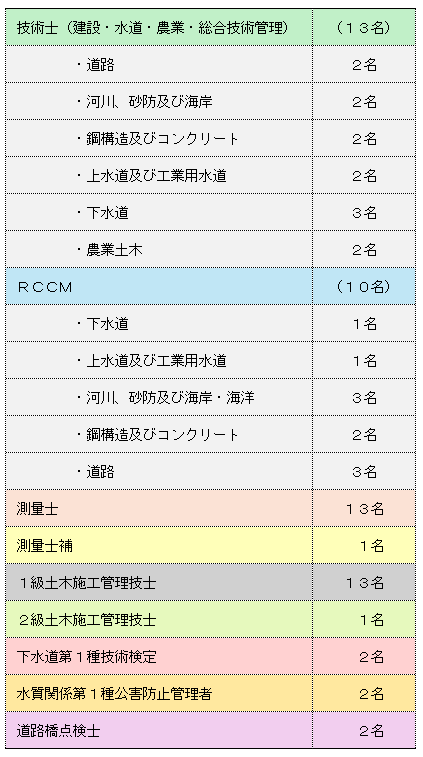
Task: Click the 測量士 row label
Action: click(x=38, y=509)
